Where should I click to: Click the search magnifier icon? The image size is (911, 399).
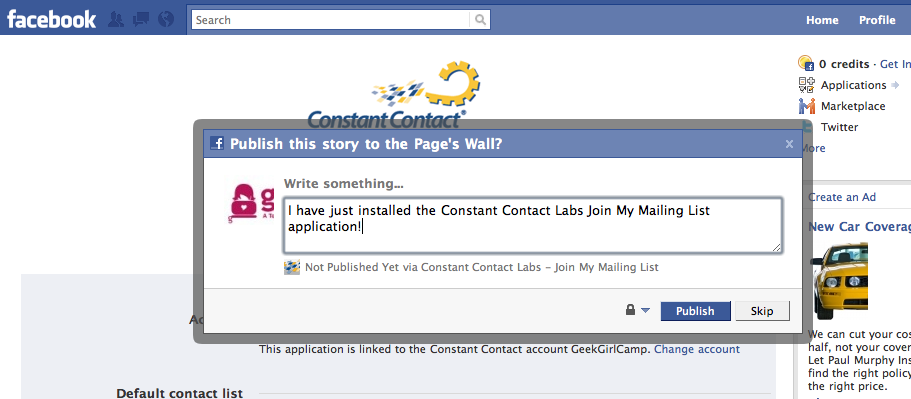pyautogui.click(x=480, y=20)
